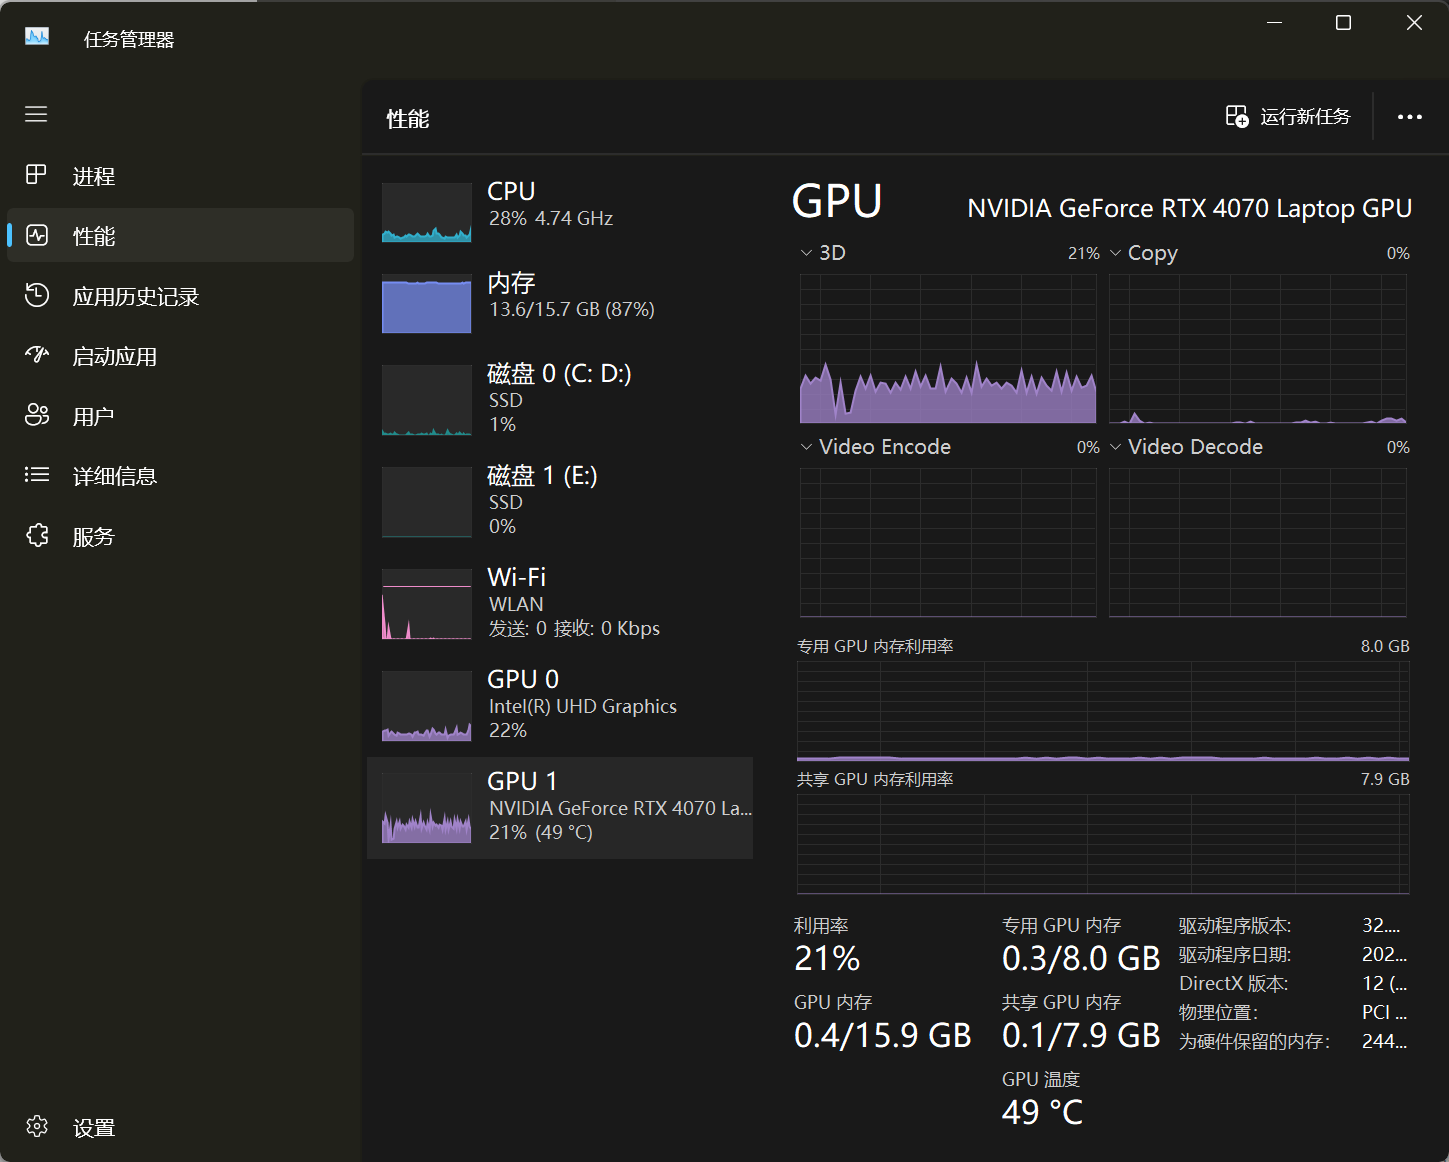Screen dimensions: 1449x1162
Task: Open the Video Decode engine dropdown
Action: click(x=1116, y=447)
